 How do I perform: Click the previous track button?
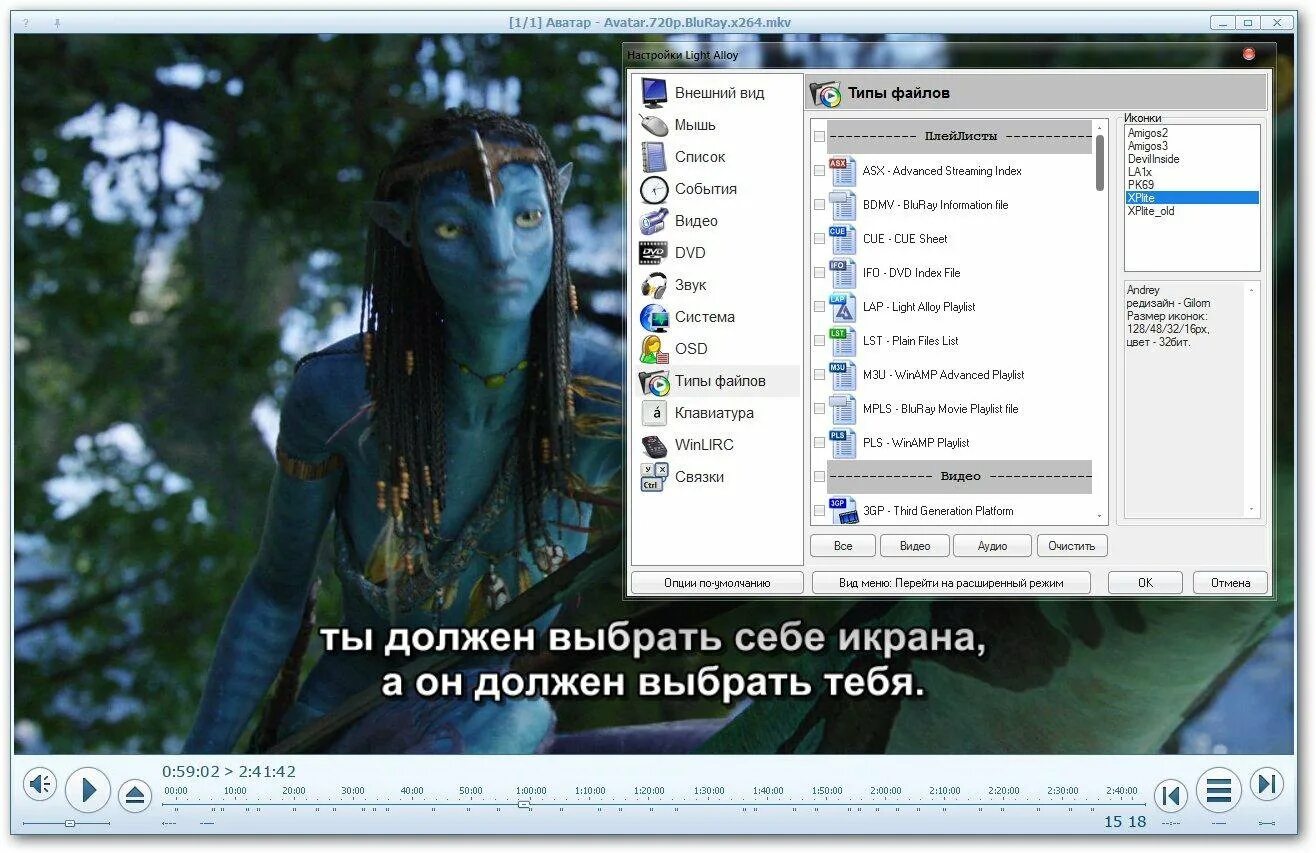coord(1170,796)
